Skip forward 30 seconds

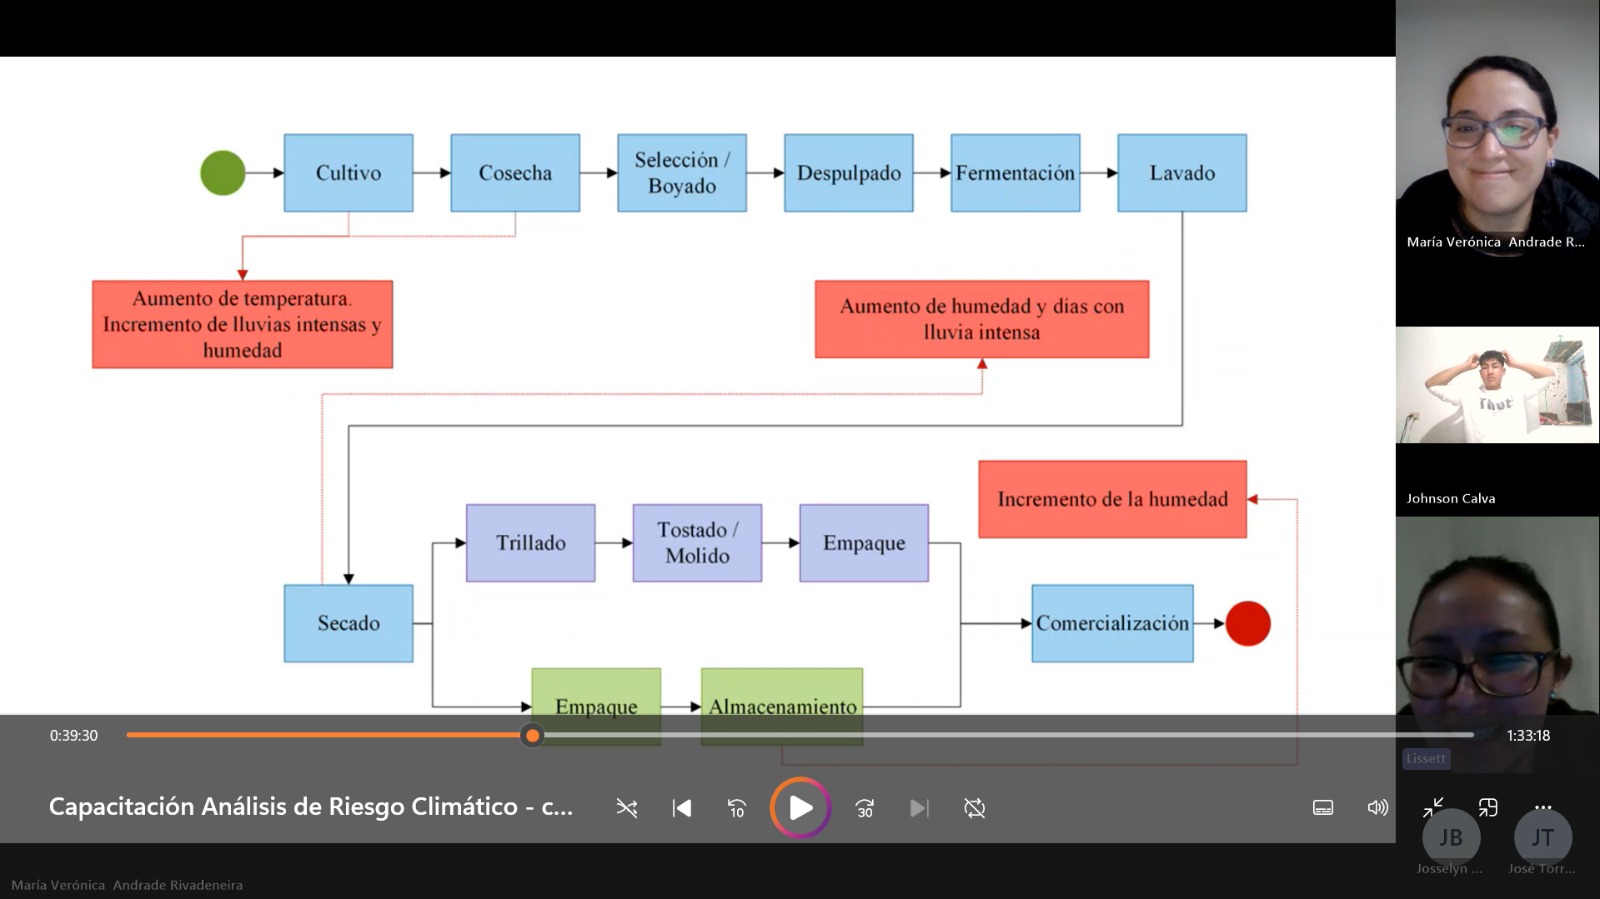865,808
